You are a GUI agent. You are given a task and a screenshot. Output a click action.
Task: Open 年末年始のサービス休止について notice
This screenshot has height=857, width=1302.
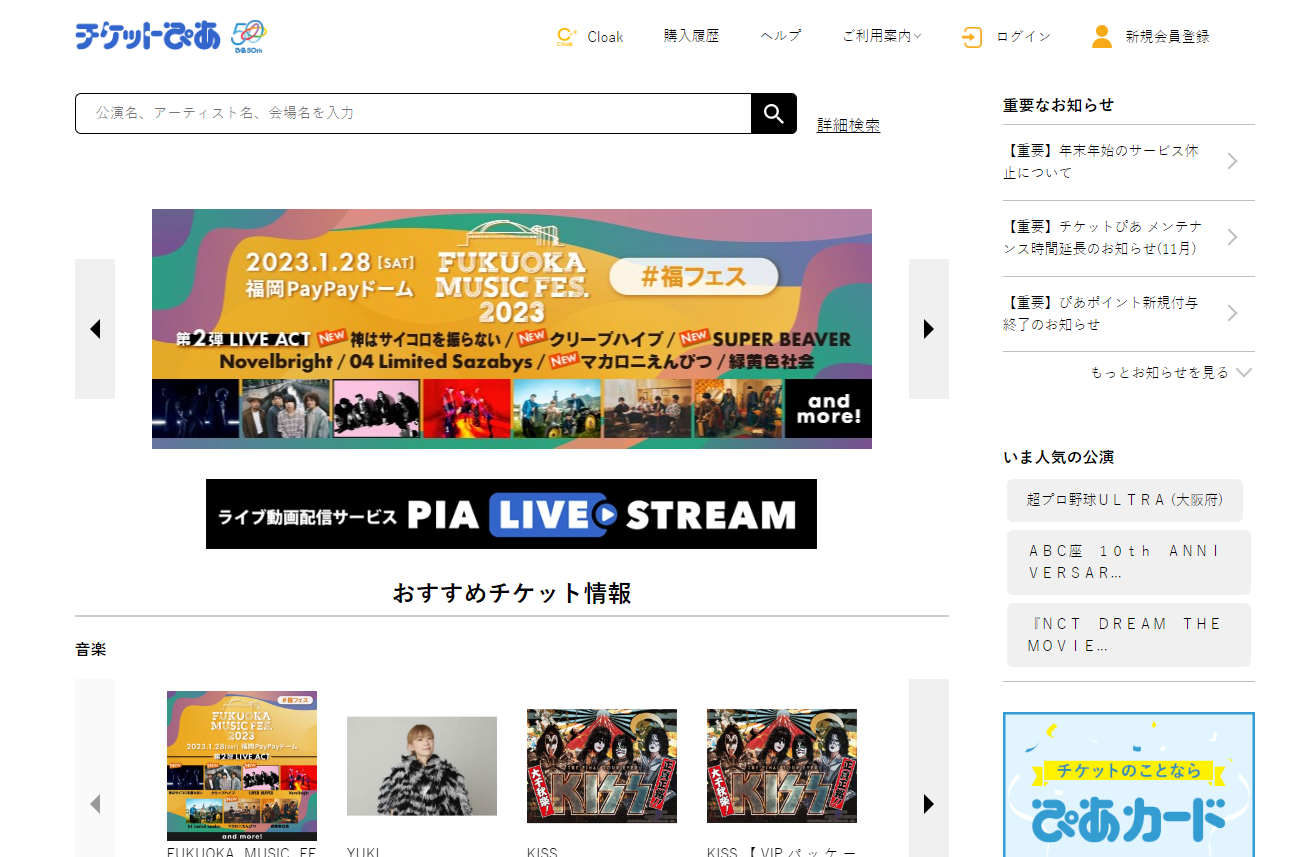1101,162
